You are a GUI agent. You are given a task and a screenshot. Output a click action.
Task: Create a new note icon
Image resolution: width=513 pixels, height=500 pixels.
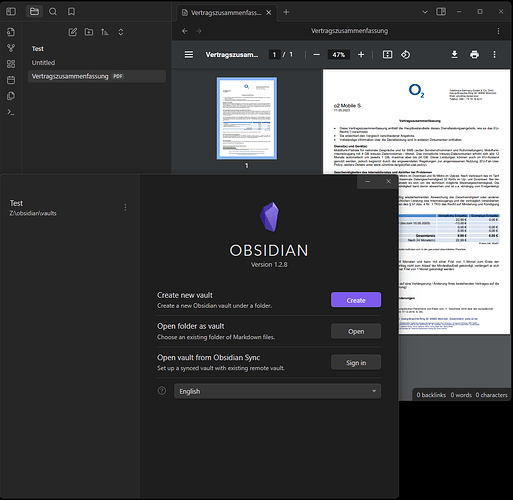click(73, 32)
